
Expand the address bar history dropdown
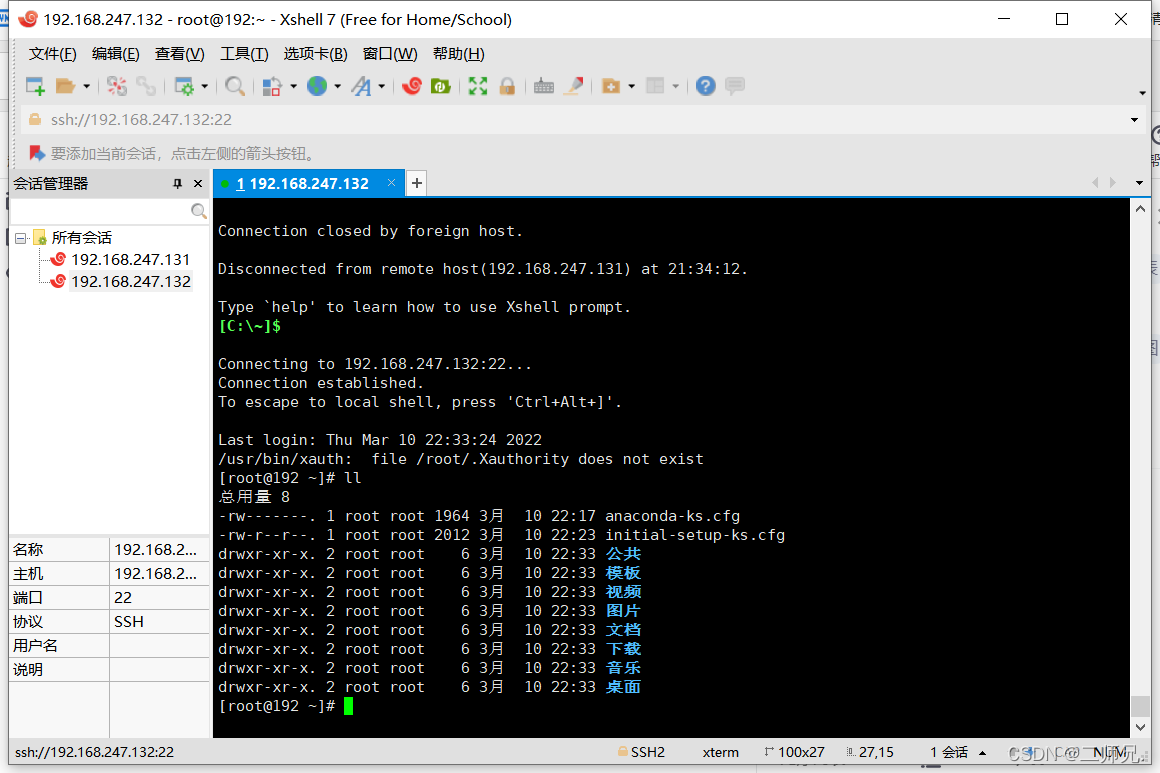coord(1134,120)
